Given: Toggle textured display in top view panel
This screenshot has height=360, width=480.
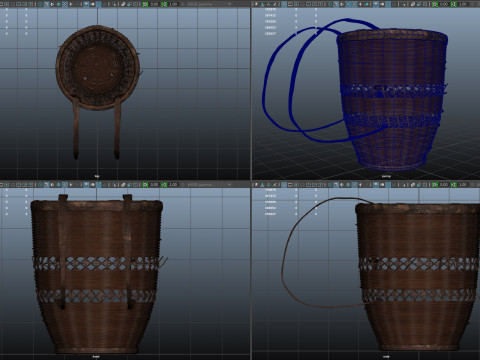Looking at the screenshot, I should tap(65, 4).
